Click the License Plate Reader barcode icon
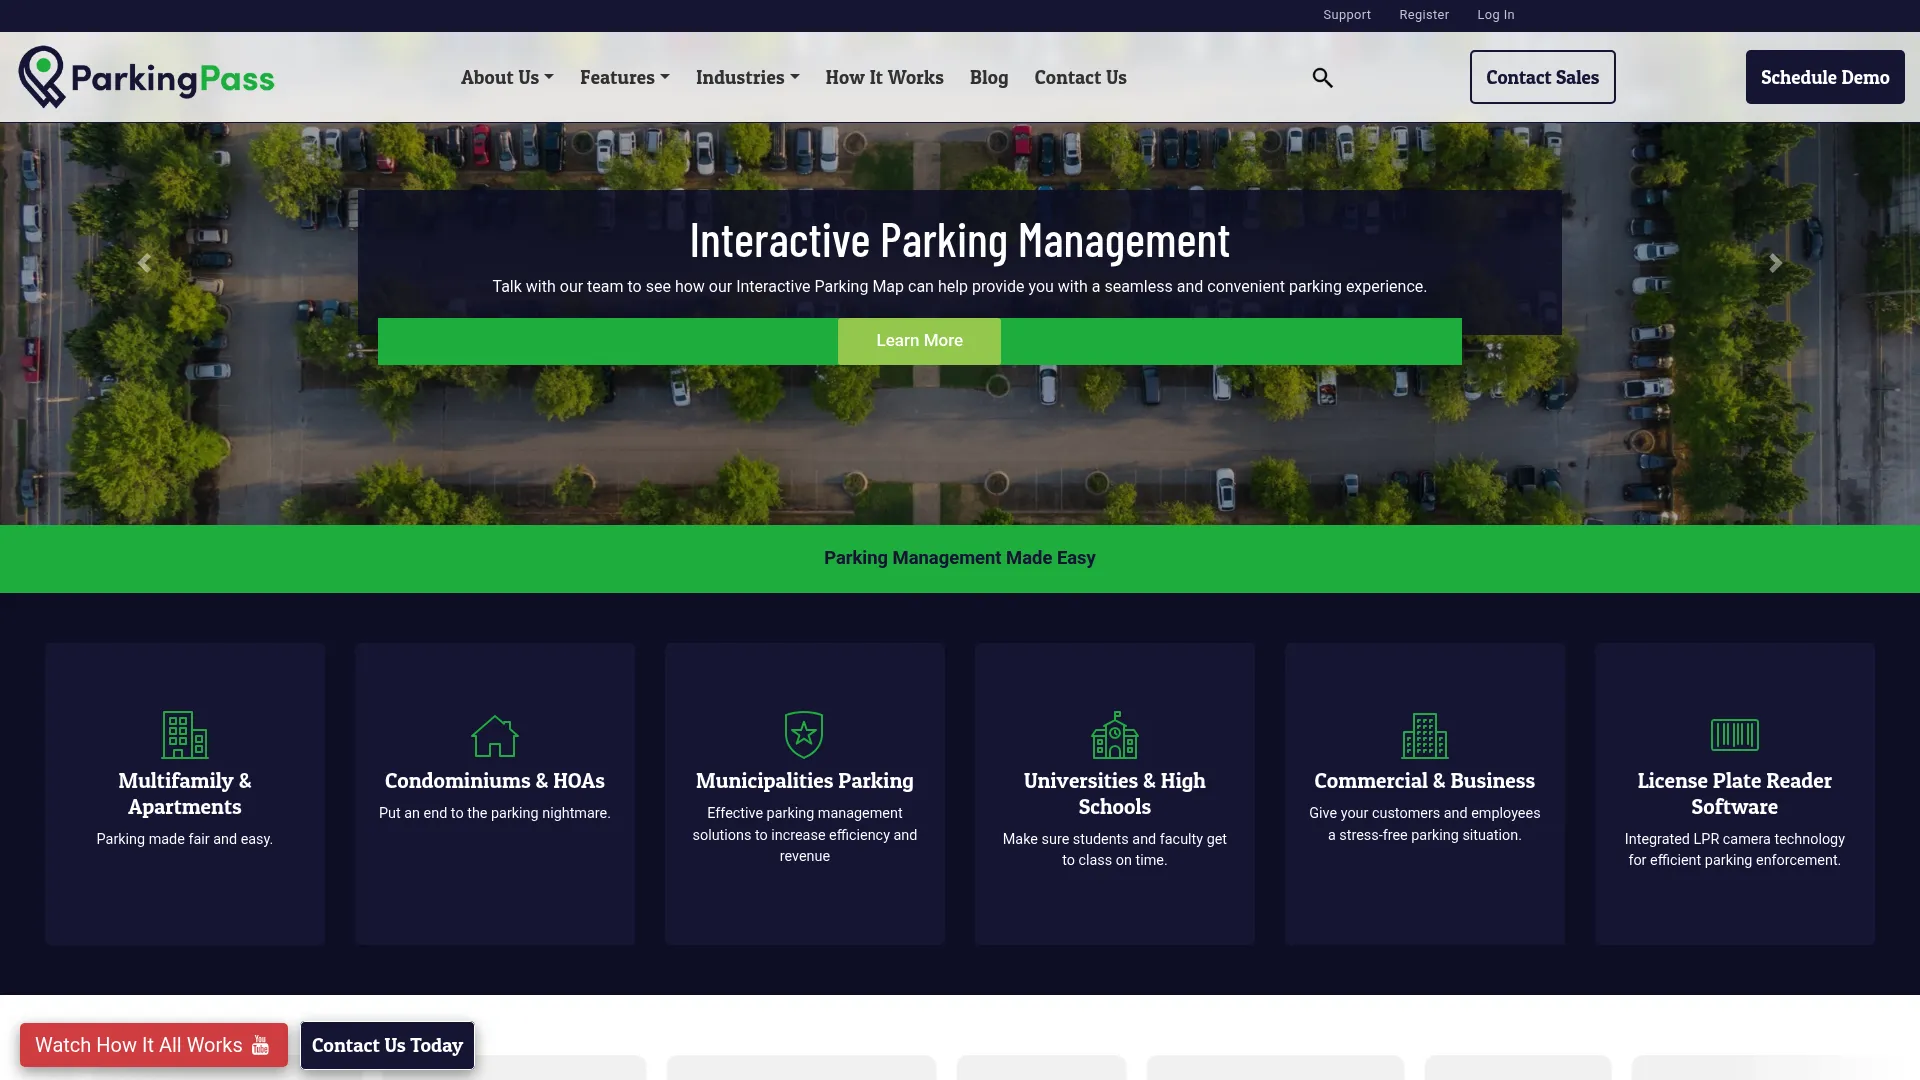 pyautogui.click(x=1735, y=735)
